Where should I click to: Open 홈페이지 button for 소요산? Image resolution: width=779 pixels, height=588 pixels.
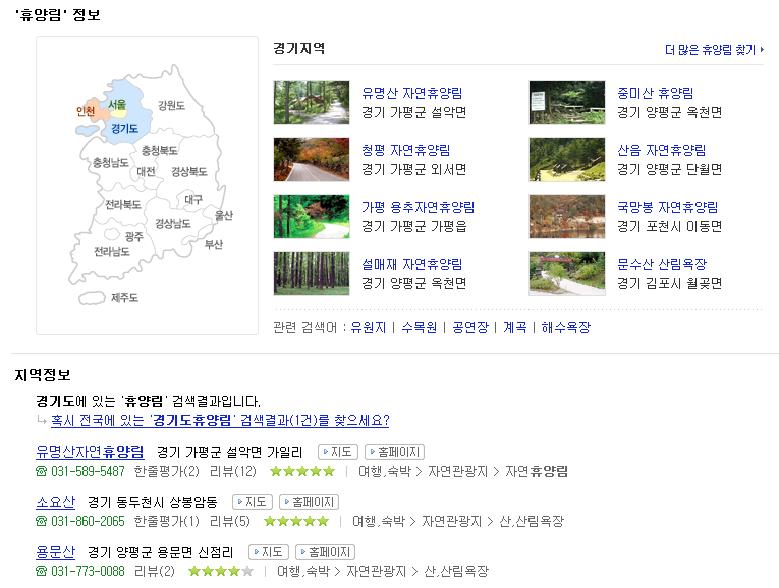[x=309, y=502]
